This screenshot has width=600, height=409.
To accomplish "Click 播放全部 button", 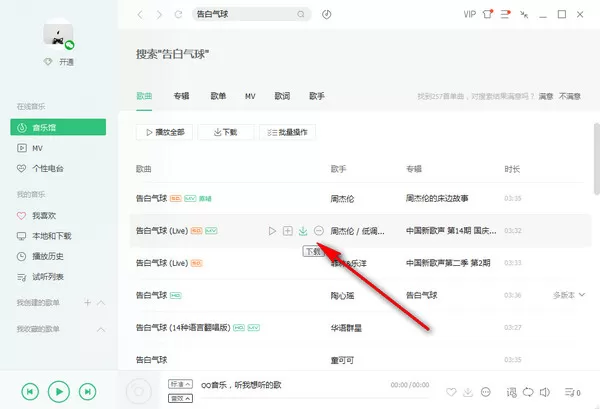I will point(165,132).
